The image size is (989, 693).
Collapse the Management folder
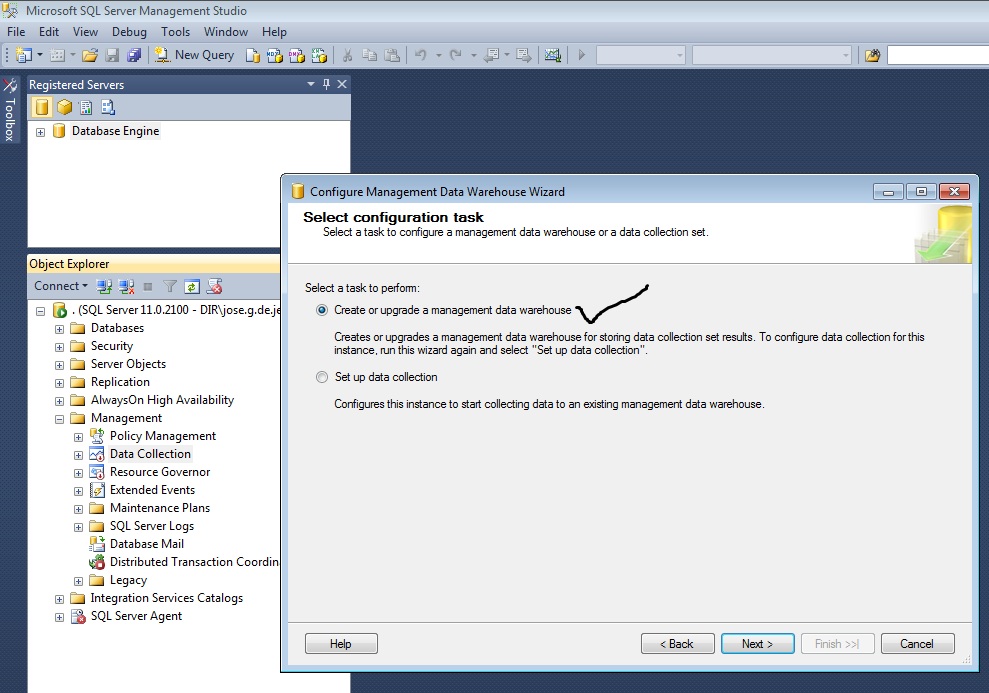59,419
